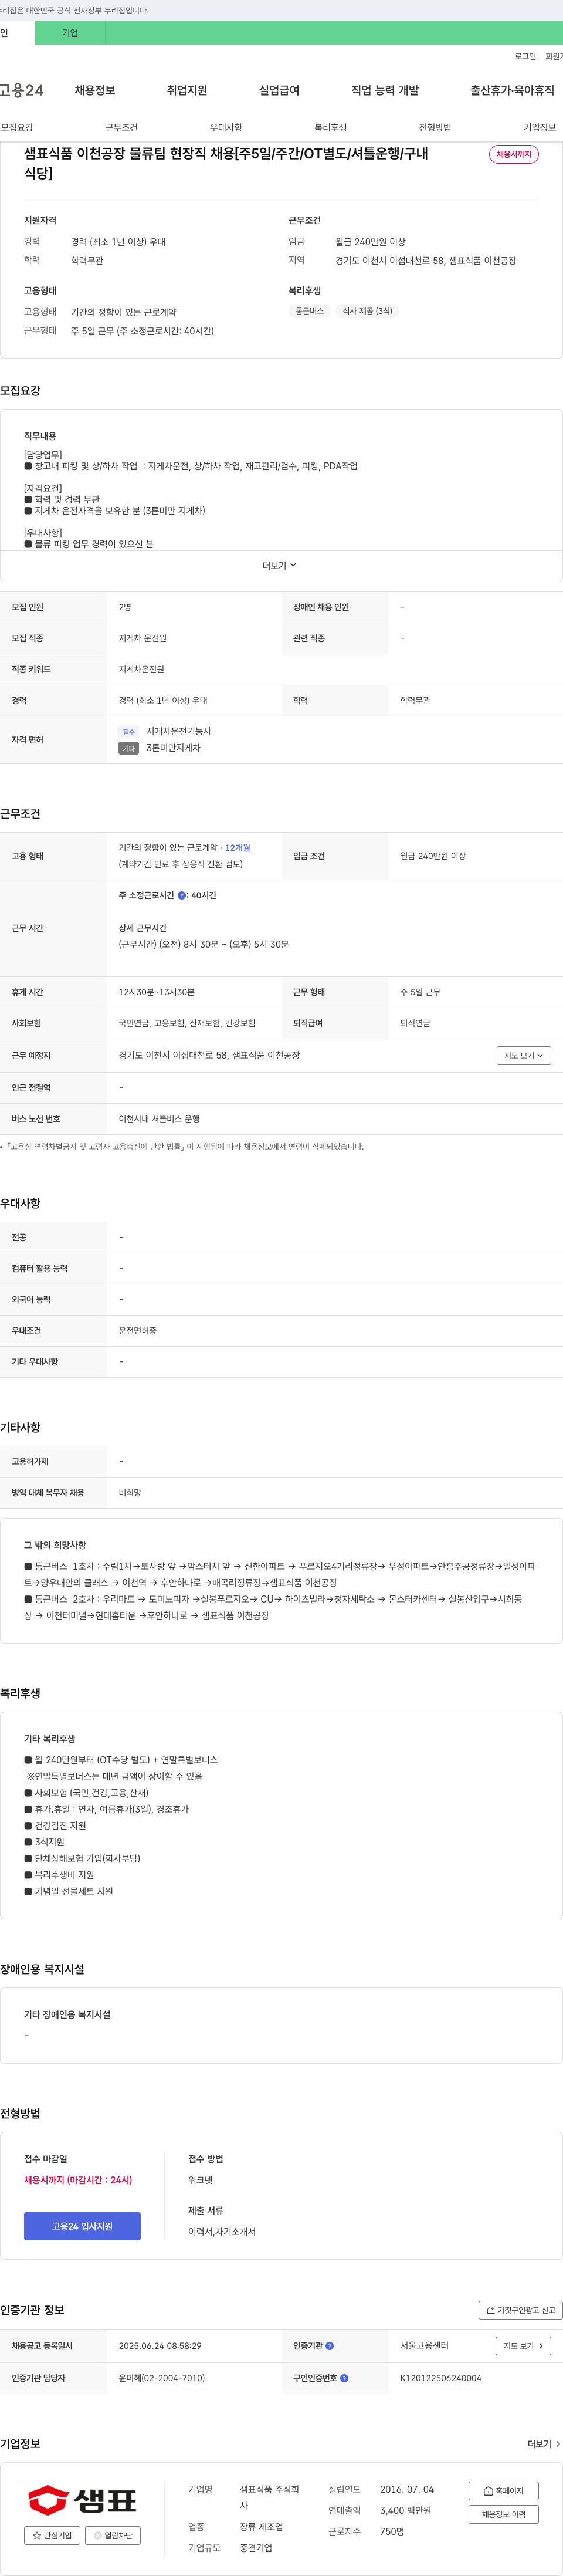
Task: Click the 이력서,자기소개서 documents text
Action: coord(222,2232)
